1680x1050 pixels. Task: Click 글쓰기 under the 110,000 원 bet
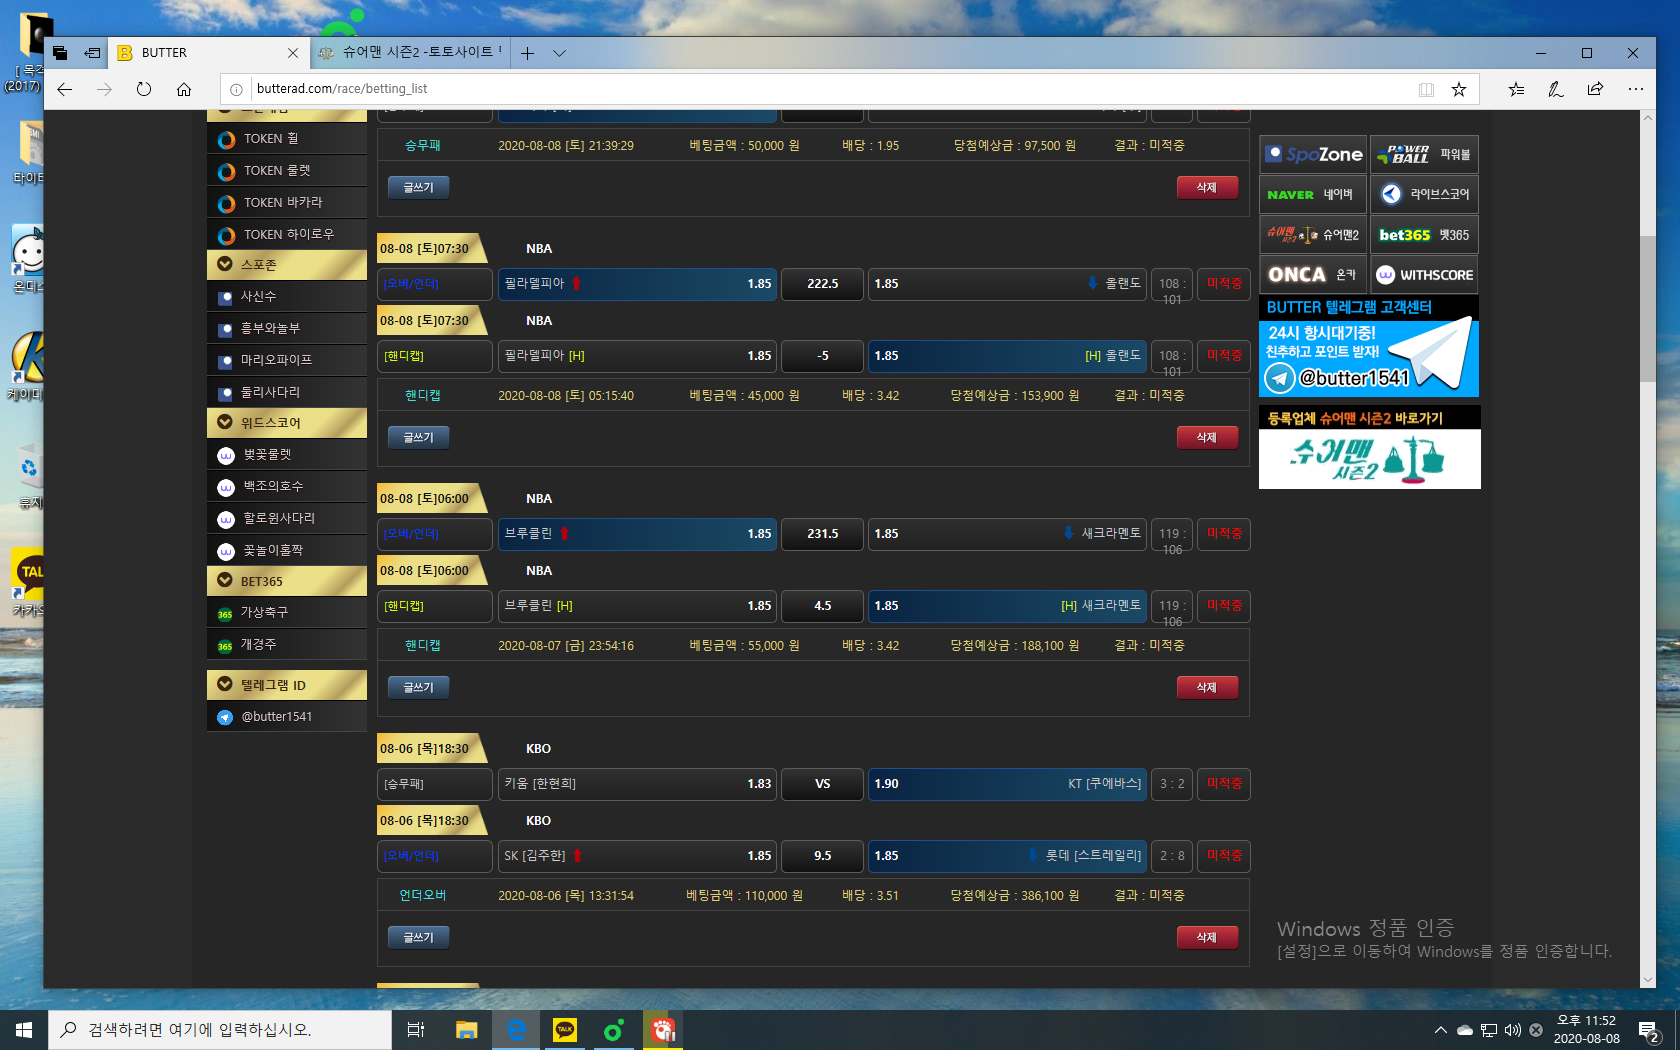point(418,937)
